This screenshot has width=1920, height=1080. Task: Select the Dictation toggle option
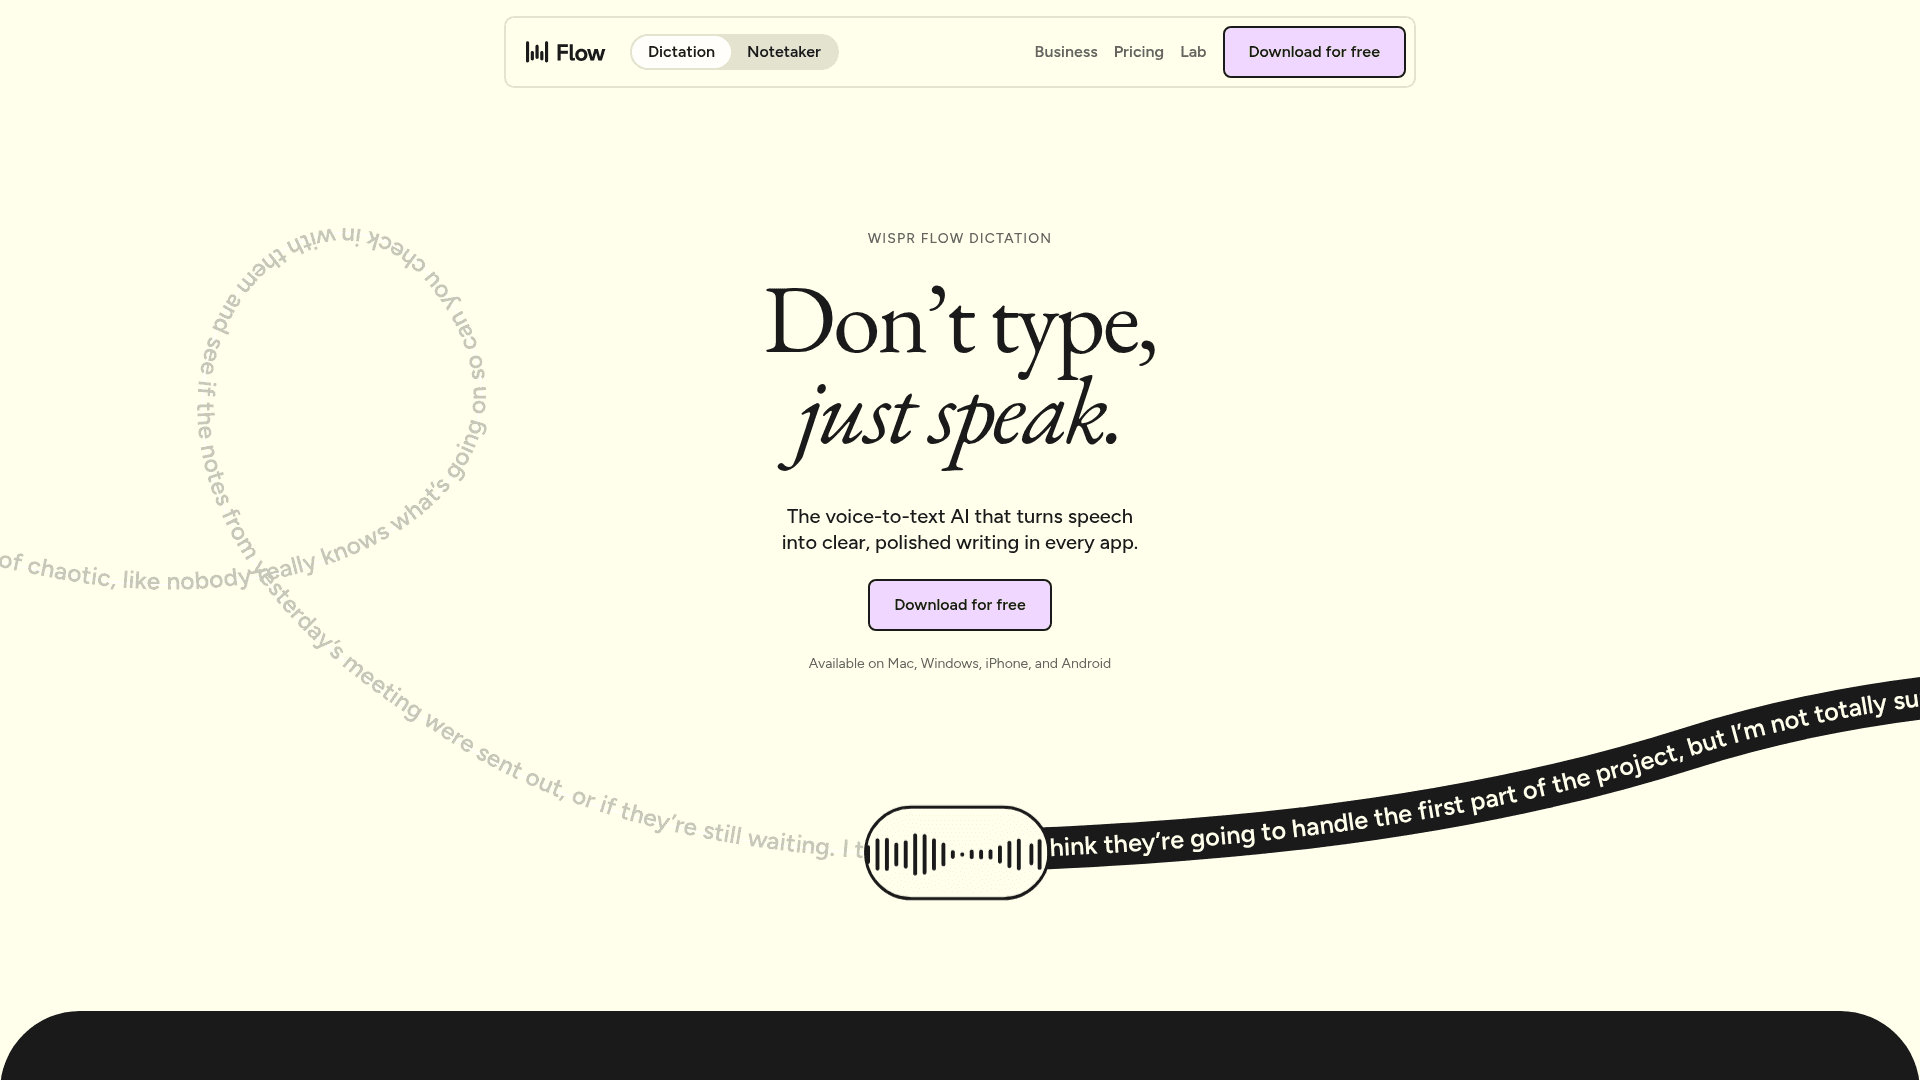[681, 52]
